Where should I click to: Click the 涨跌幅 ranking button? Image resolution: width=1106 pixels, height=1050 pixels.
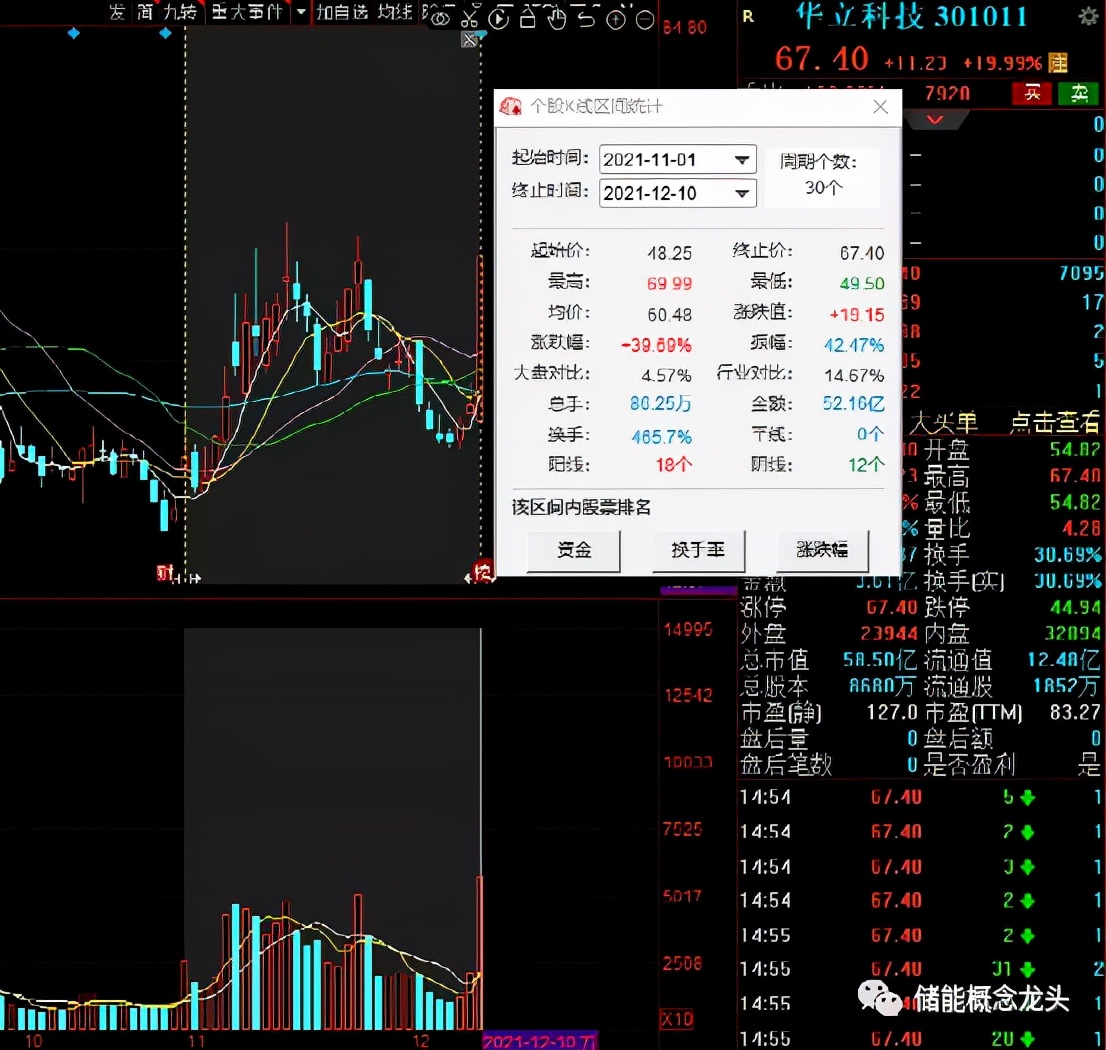(822, 550)
